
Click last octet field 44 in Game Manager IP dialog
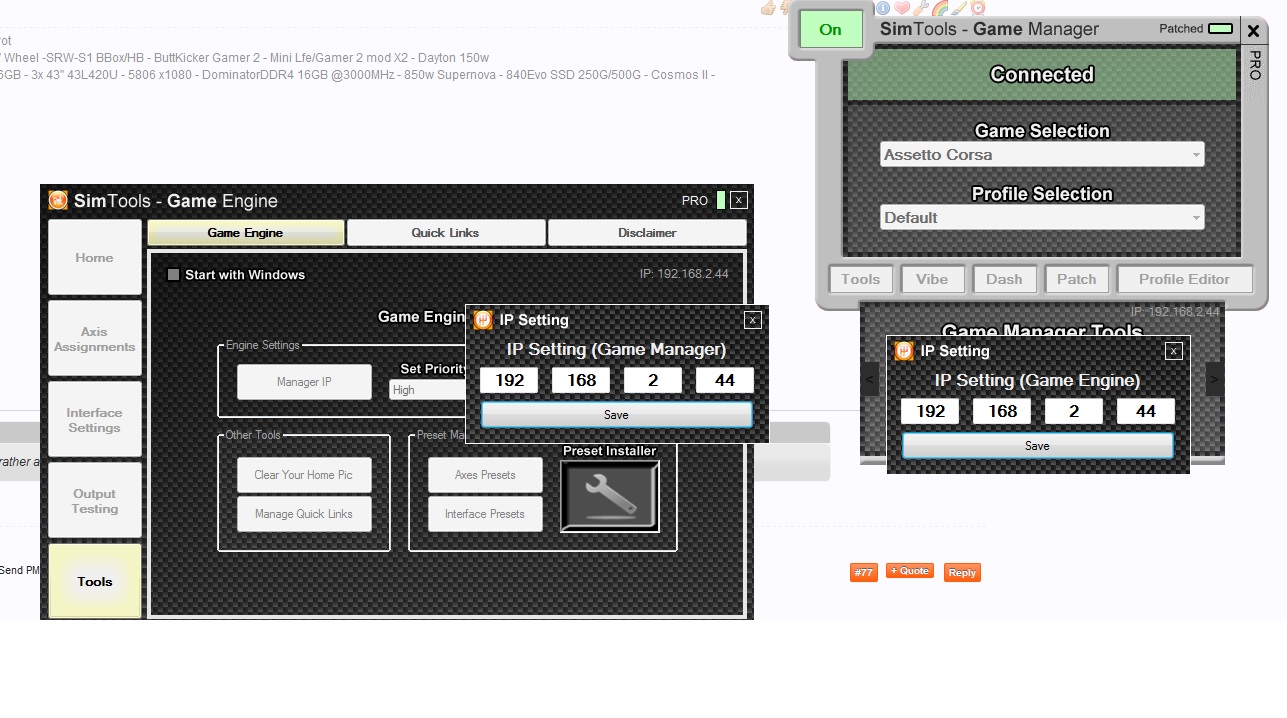[725, 380]
